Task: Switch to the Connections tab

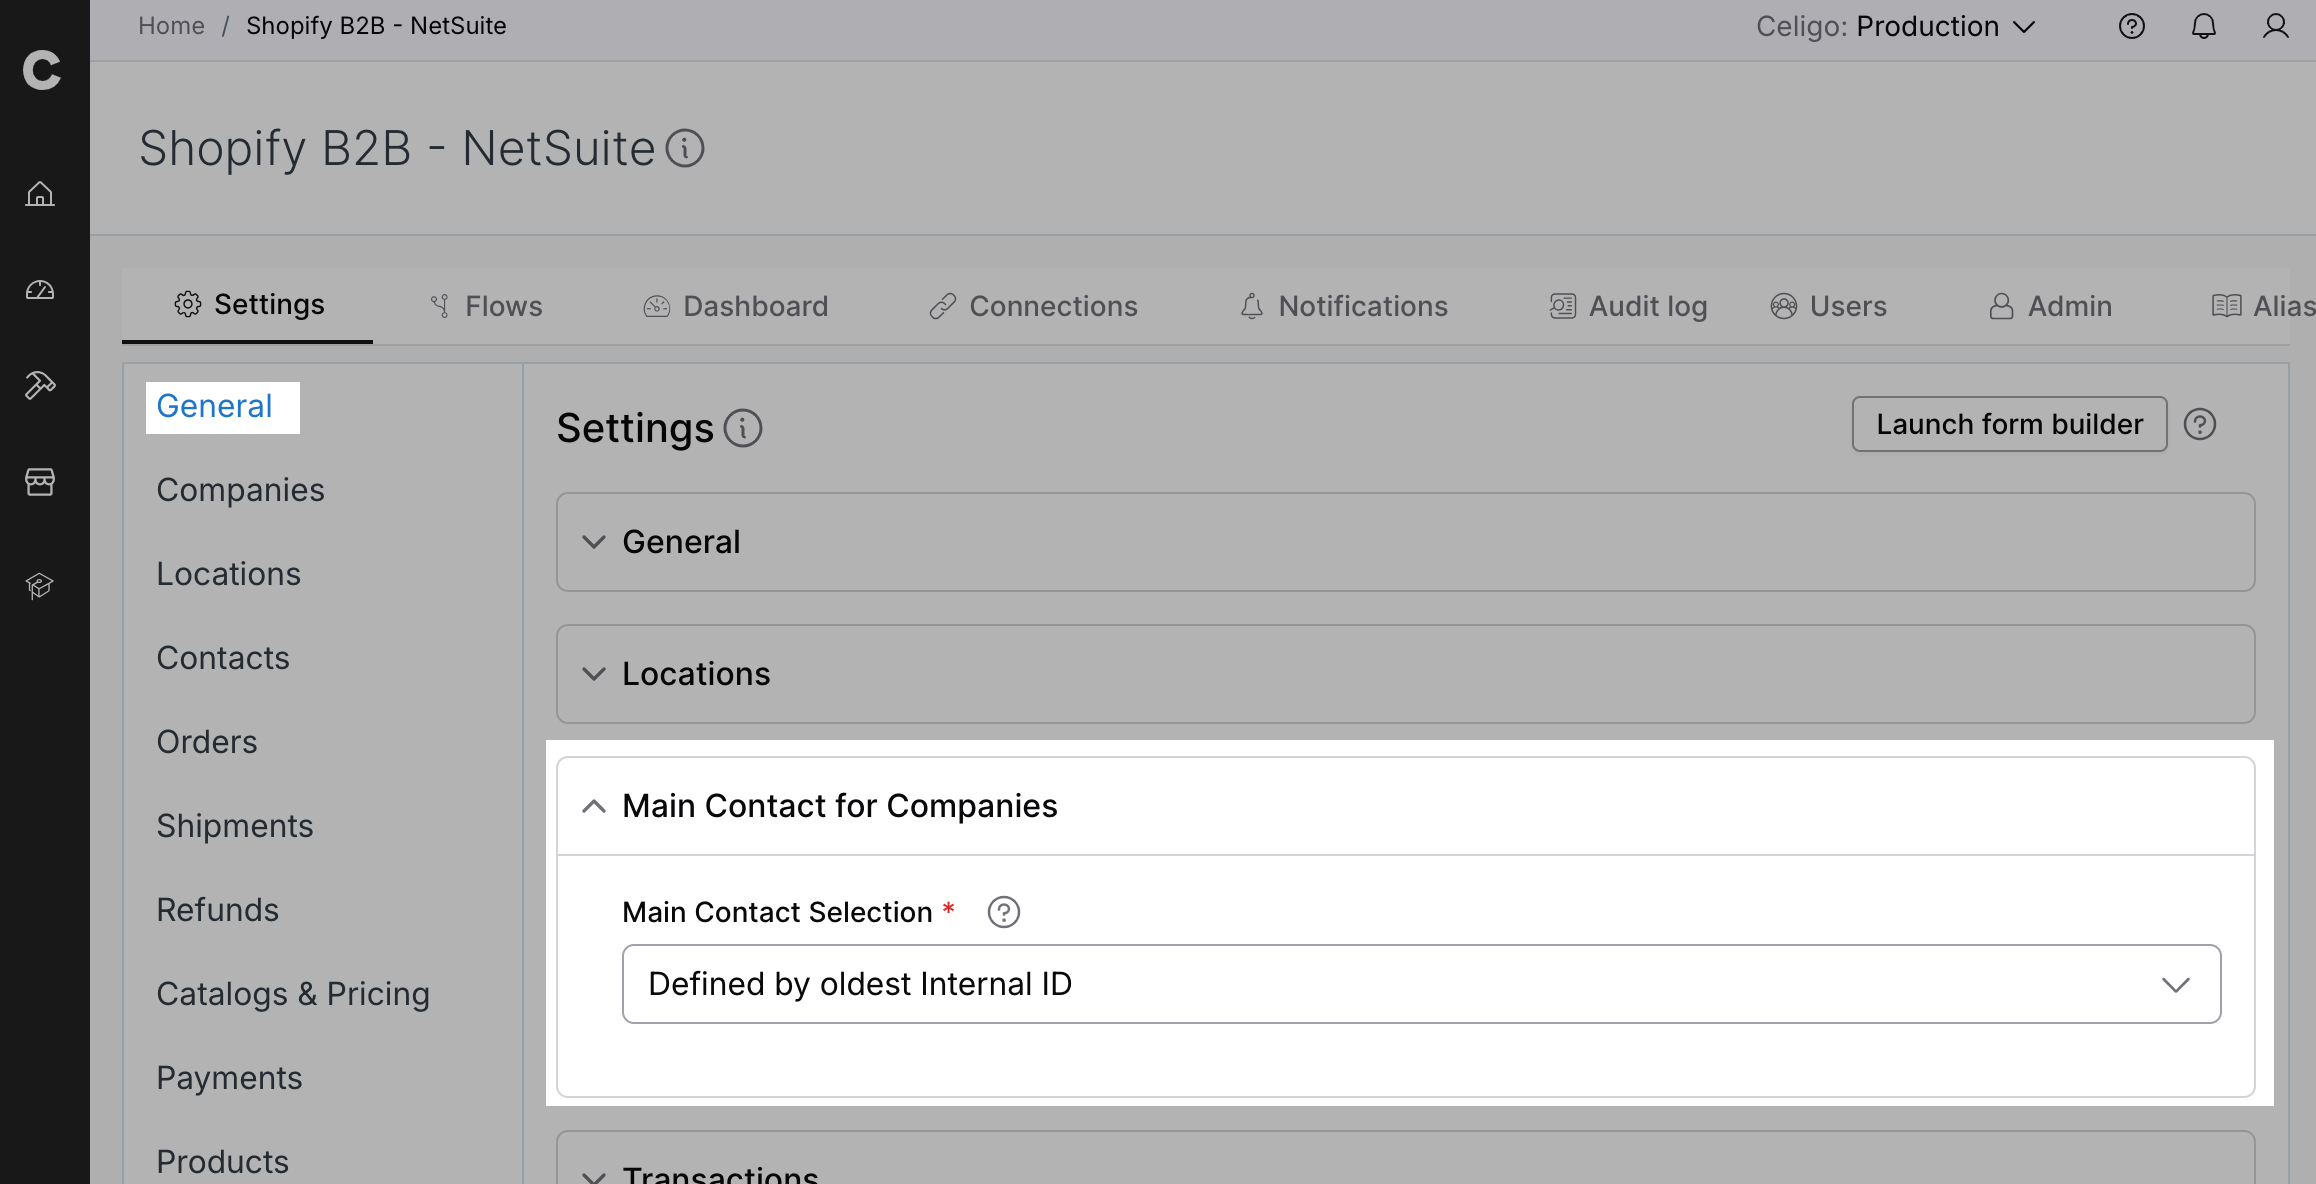Action: click(1033, 306)
